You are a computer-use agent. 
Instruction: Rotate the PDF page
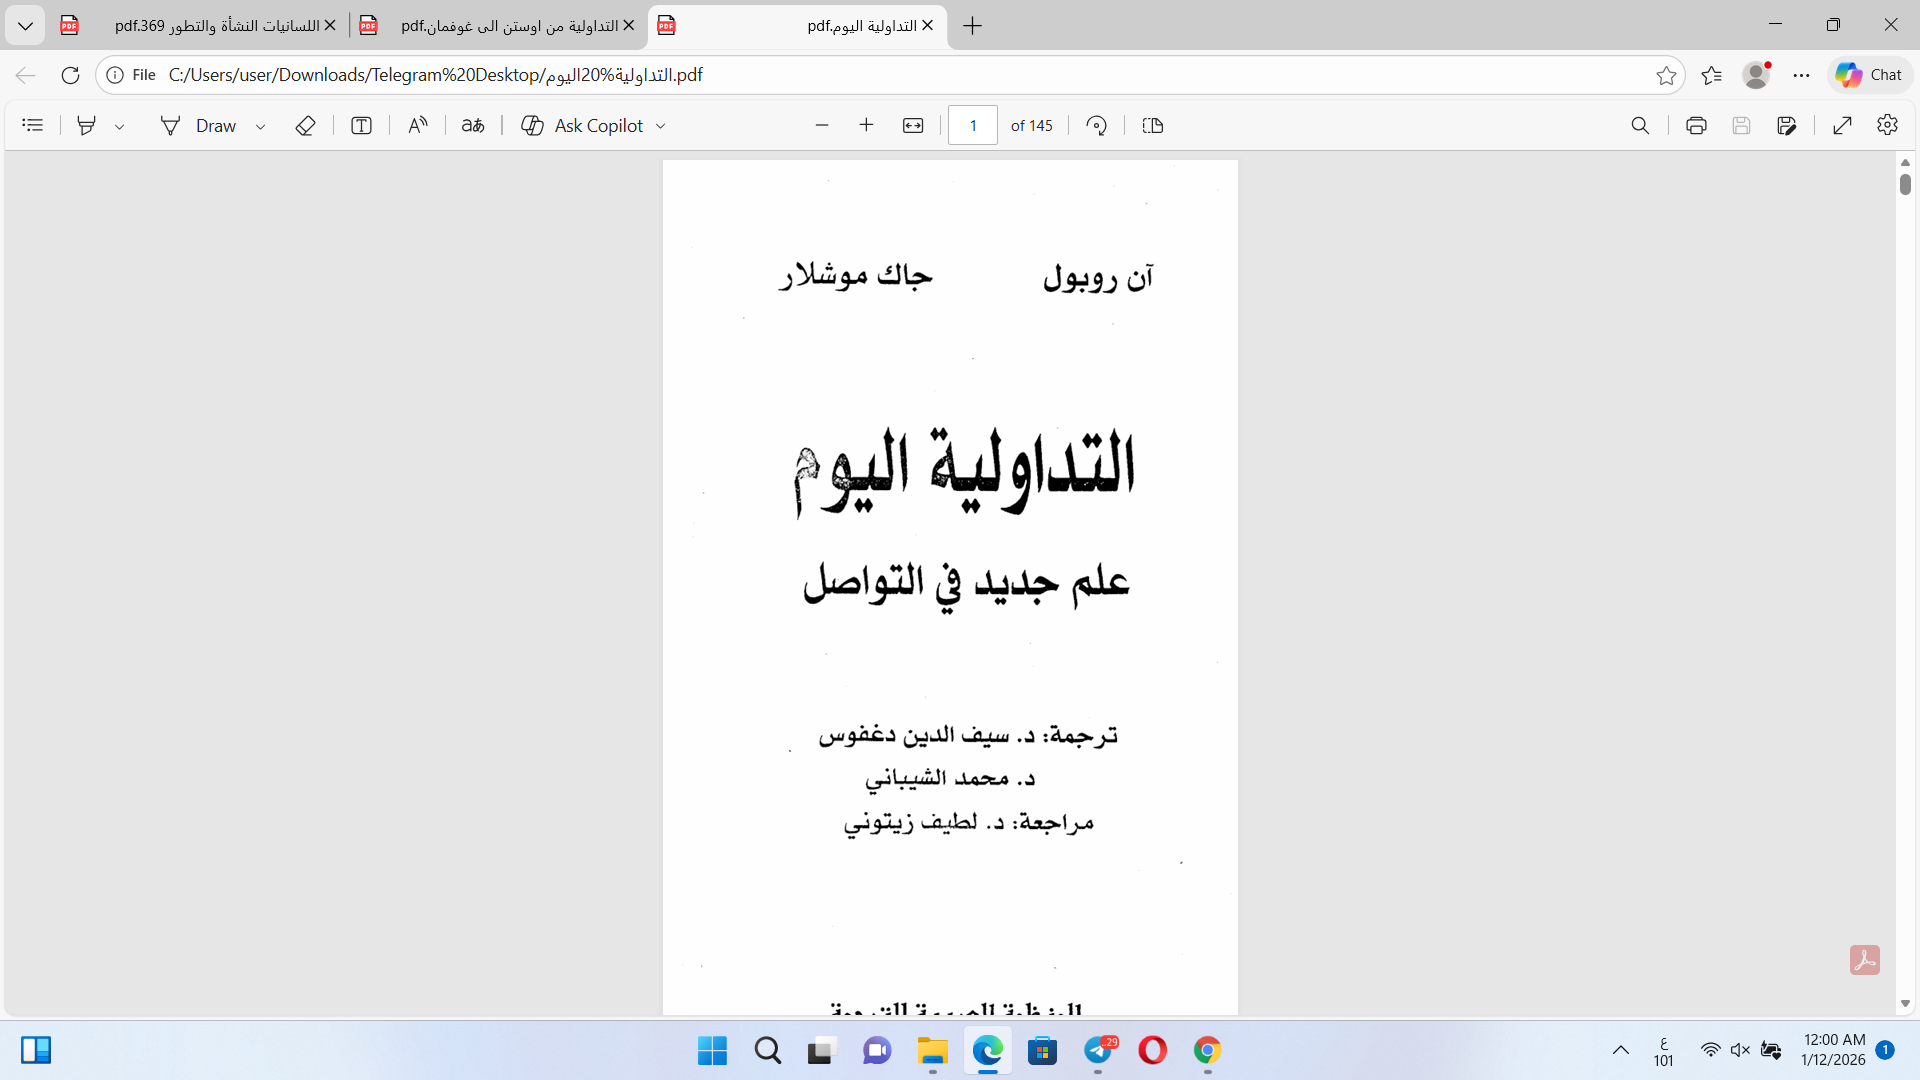coord(1097,125)
